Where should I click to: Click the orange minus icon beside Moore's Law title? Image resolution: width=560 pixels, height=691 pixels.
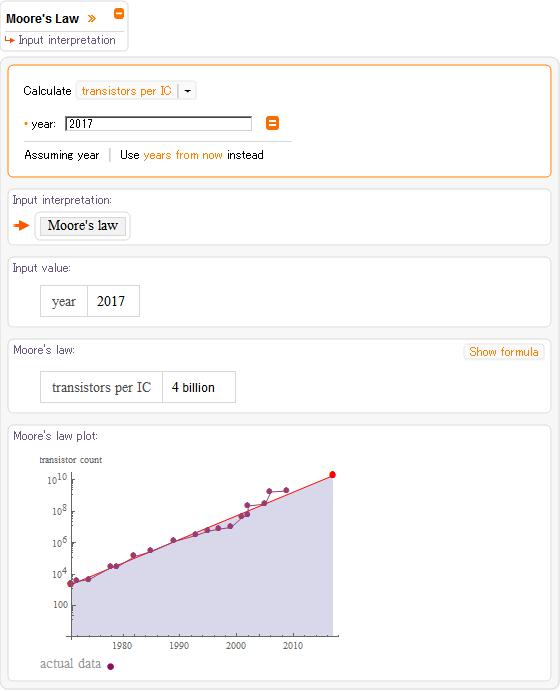click(x=119, y=14)
